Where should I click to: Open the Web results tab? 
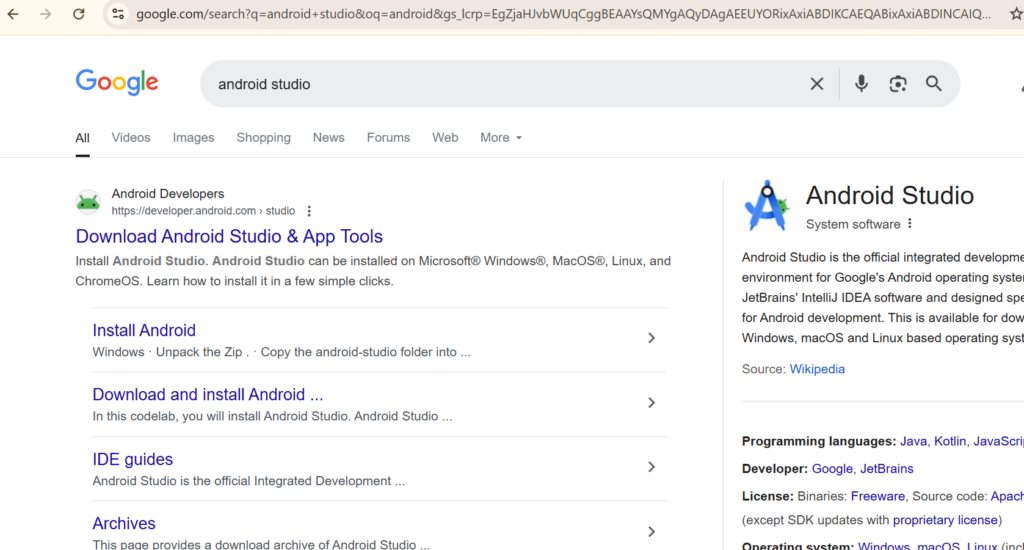[x=445, y=138]
